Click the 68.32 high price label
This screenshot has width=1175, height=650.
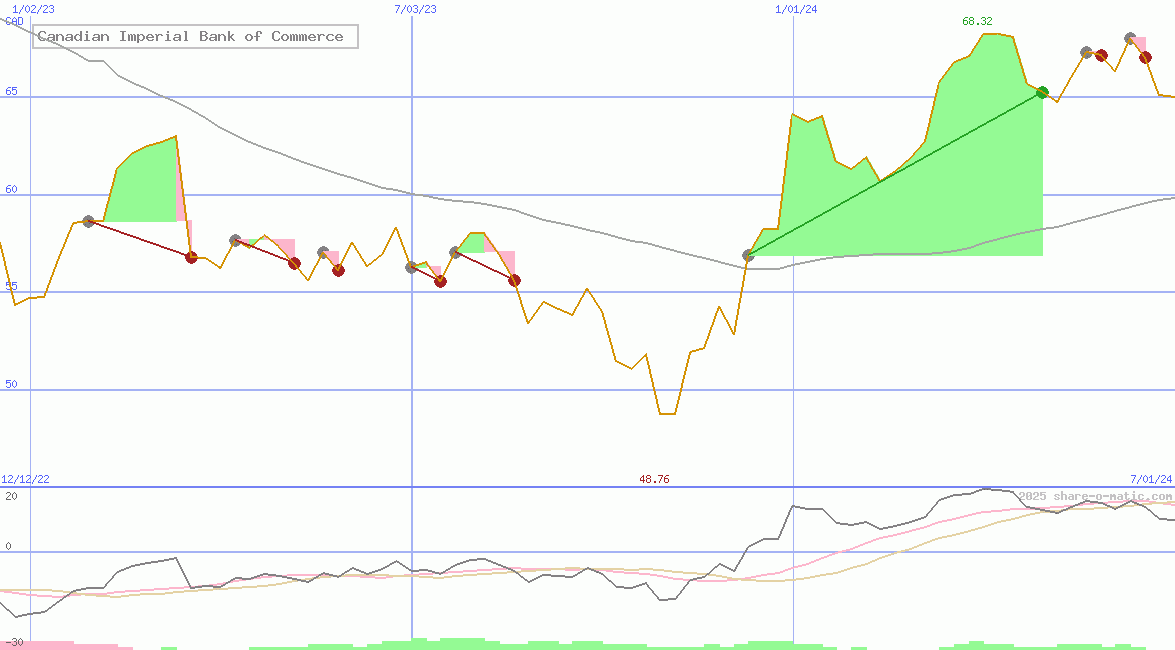pyautogui.click(x=977, y=21)
